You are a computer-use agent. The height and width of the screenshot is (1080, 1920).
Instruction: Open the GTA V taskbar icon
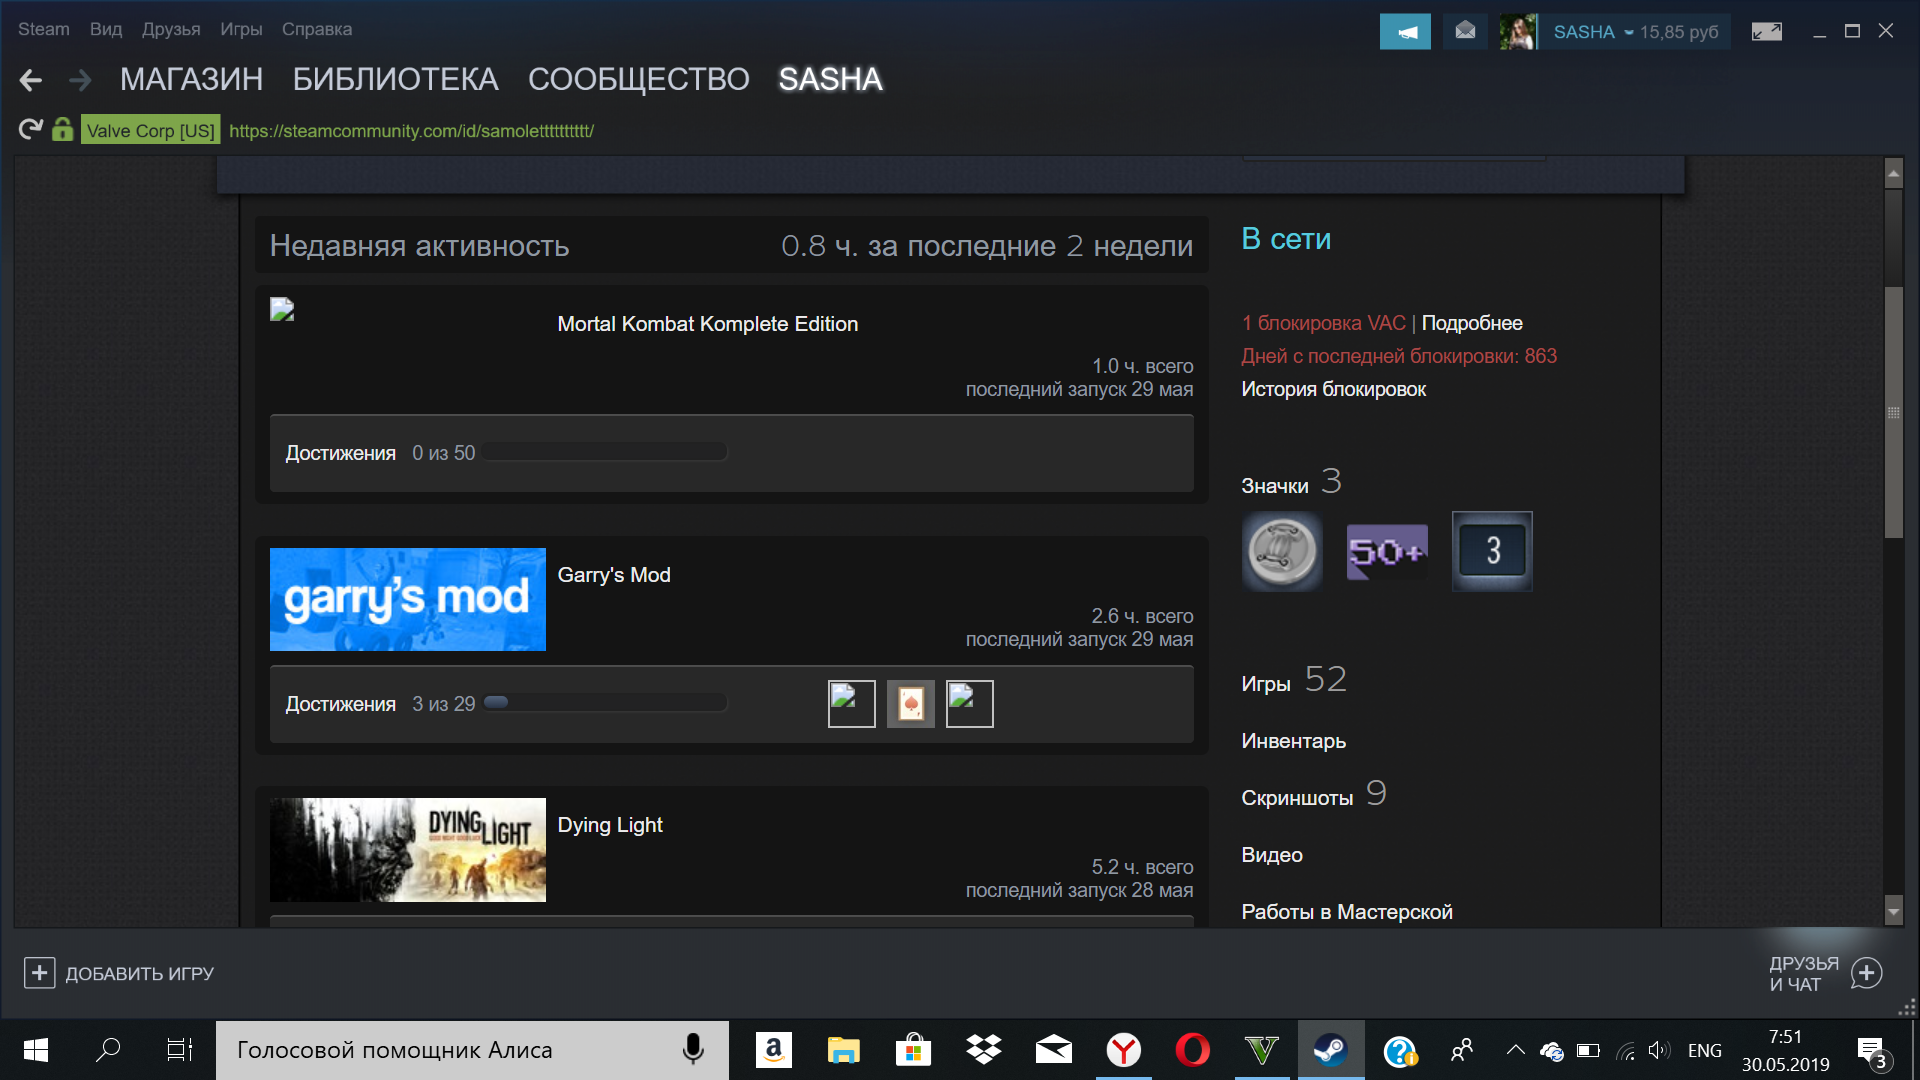(x=1262, y=1050)
